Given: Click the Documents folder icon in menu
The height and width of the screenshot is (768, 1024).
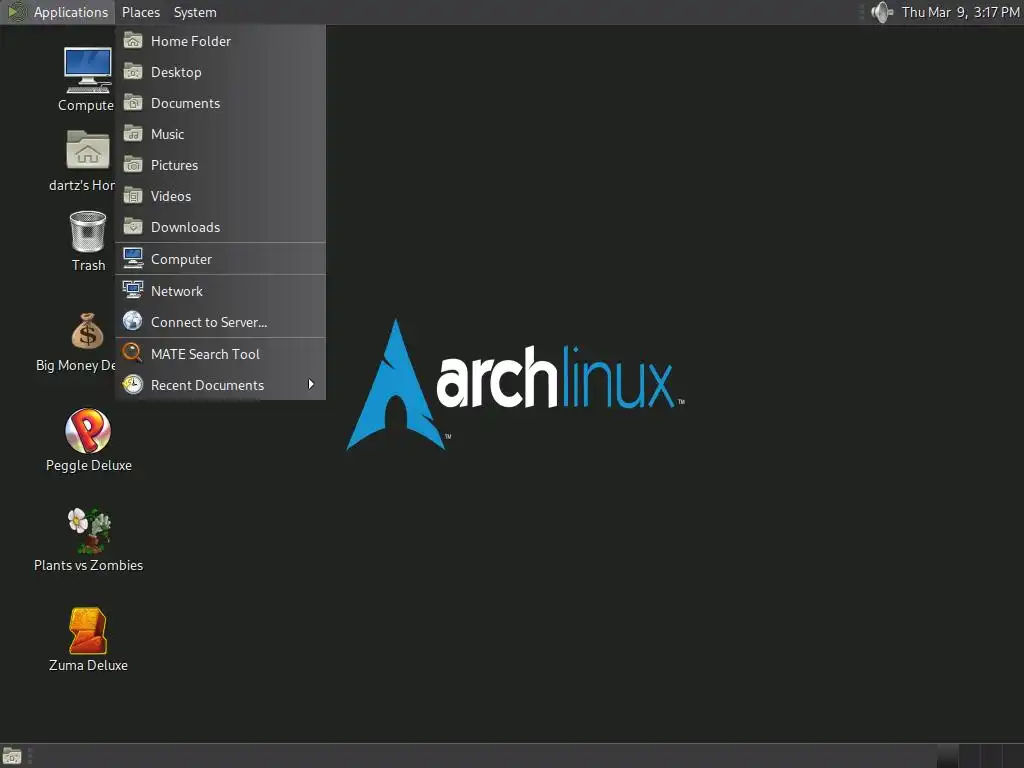Looking at the screenshot, I should click(133, 103).
